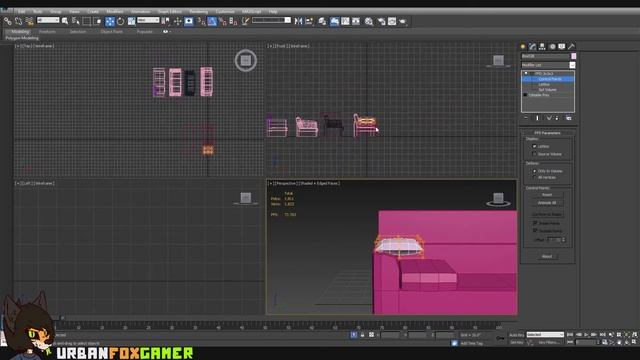Click the Mirror tool icon

click(x=298, y=21)
